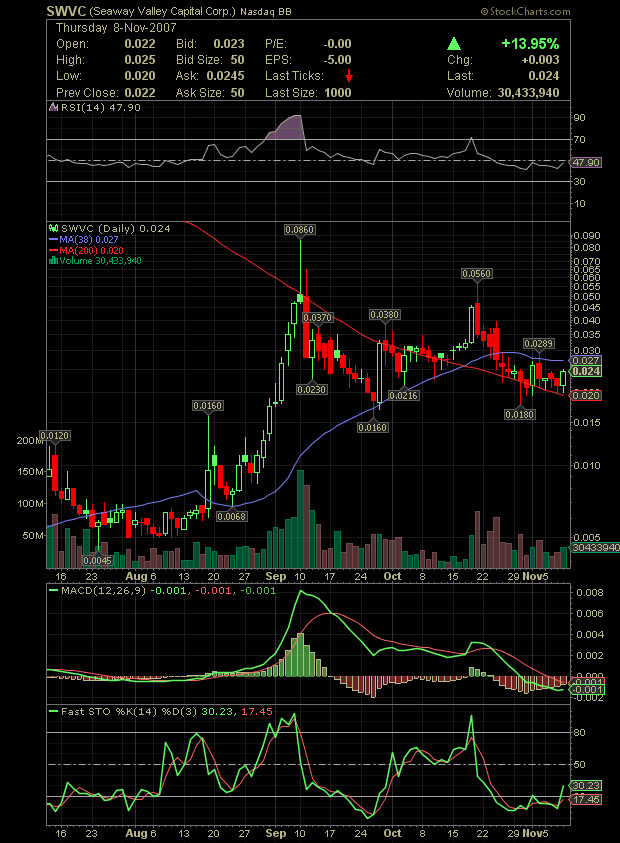Click the MA(200) 0.020 legend text
Viewport: 620px width, 843px height.
pos(91,251)
